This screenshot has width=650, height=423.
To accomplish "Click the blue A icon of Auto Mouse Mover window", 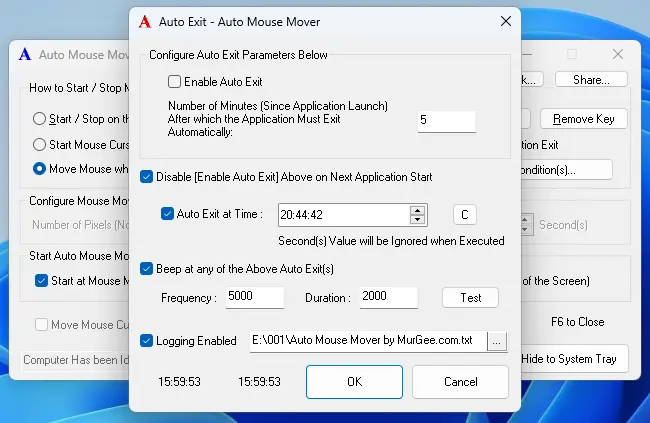I will coord(25,54).
